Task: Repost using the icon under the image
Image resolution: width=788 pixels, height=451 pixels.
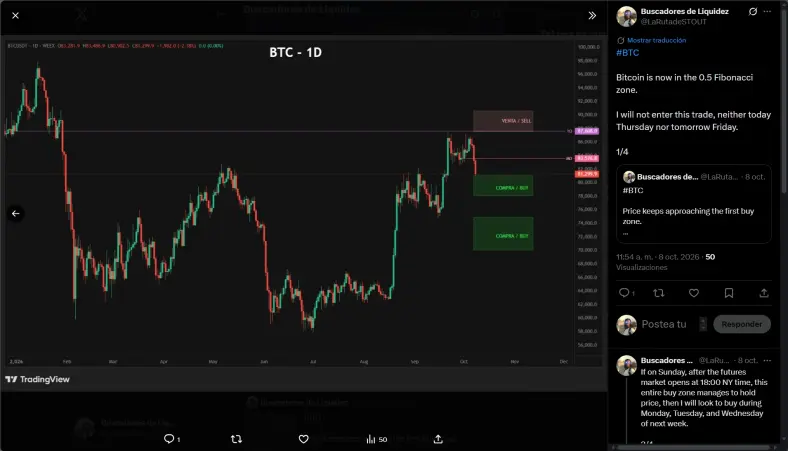Action: click(236, 439)
